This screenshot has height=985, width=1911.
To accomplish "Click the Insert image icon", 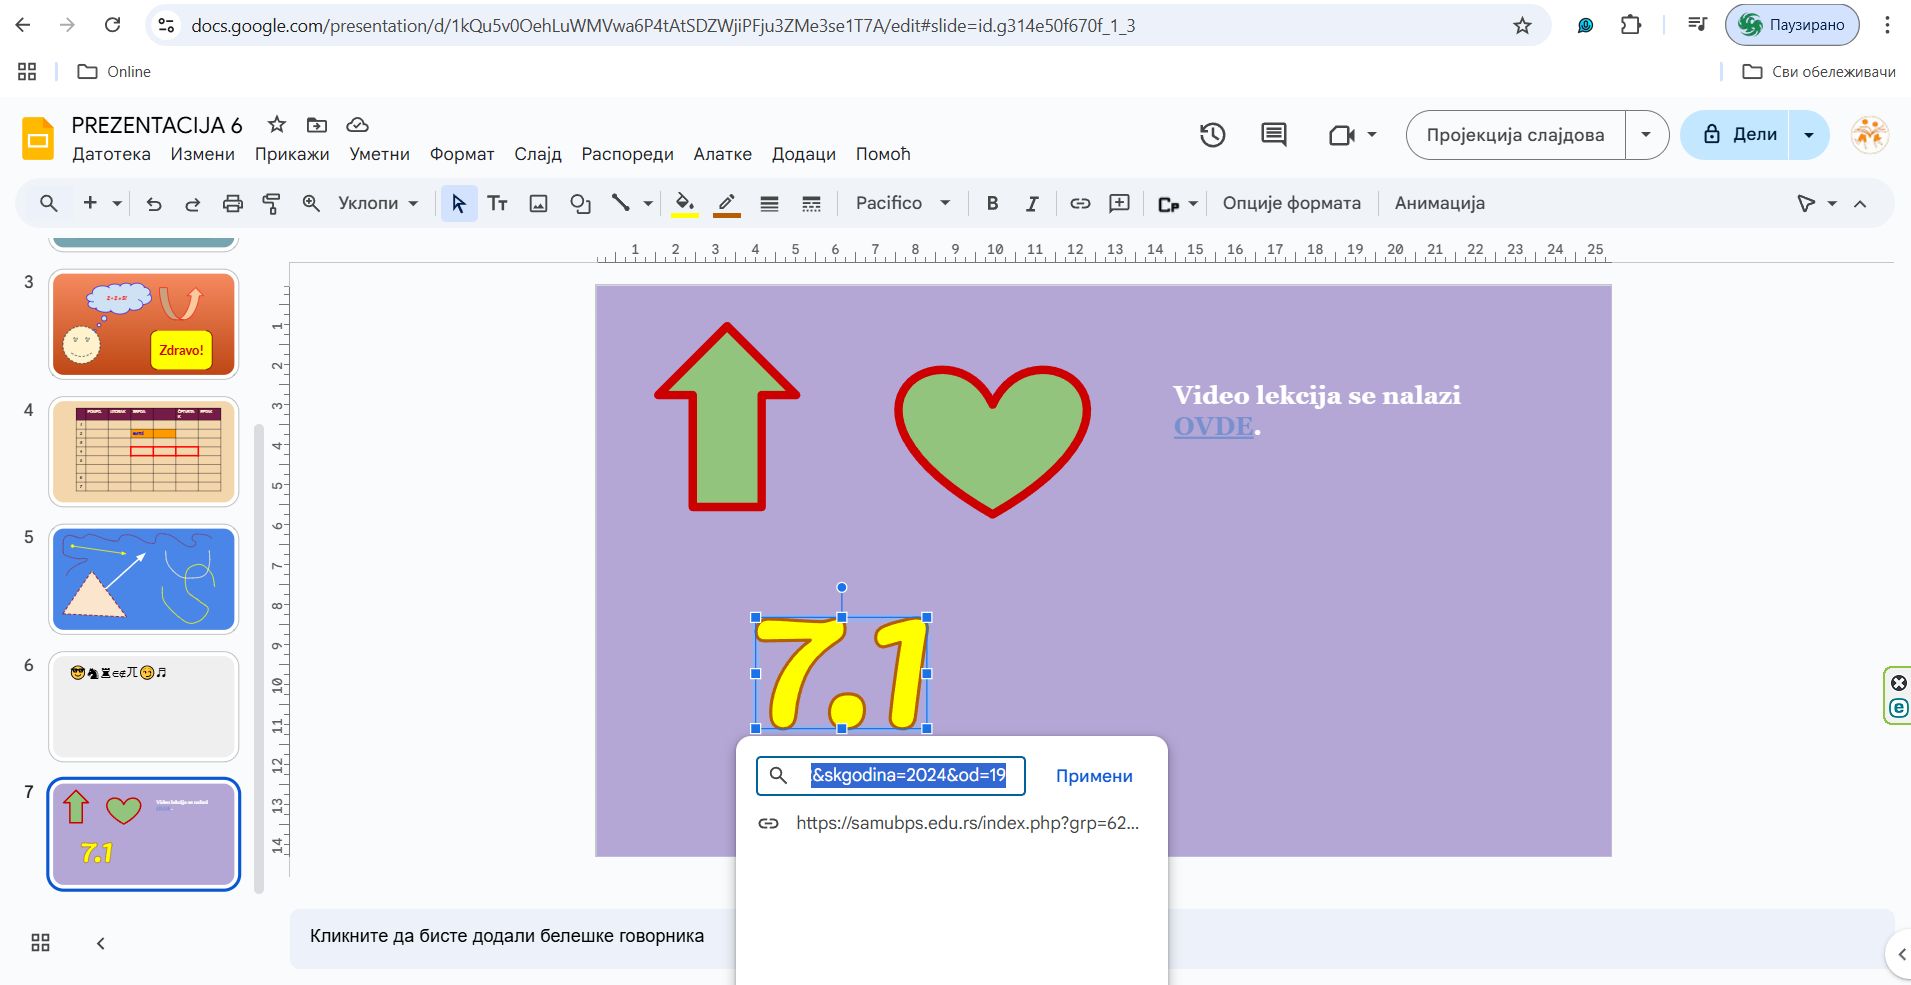I will 538,204.
